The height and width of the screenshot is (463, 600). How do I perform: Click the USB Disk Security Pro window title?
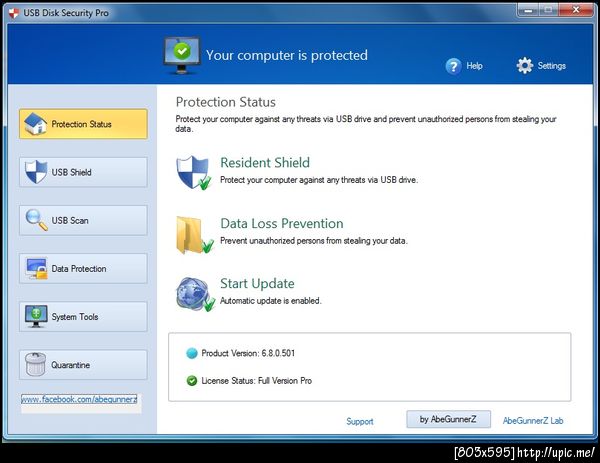point(66,13)
